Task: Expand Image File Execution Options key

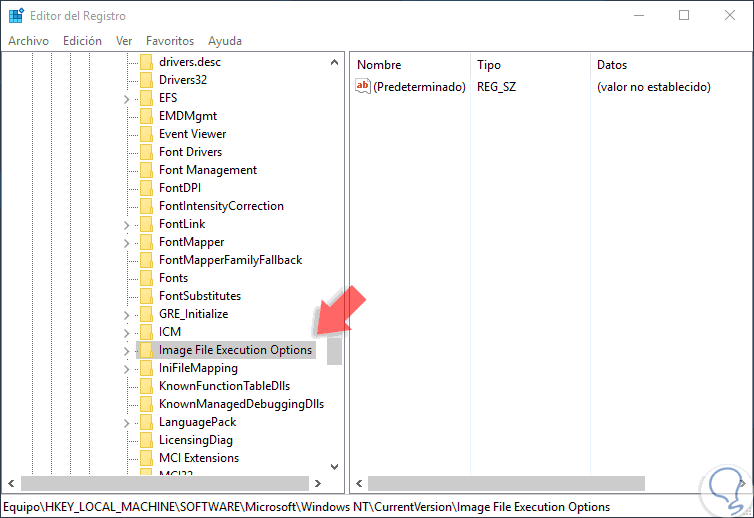Action: (126, 350)
